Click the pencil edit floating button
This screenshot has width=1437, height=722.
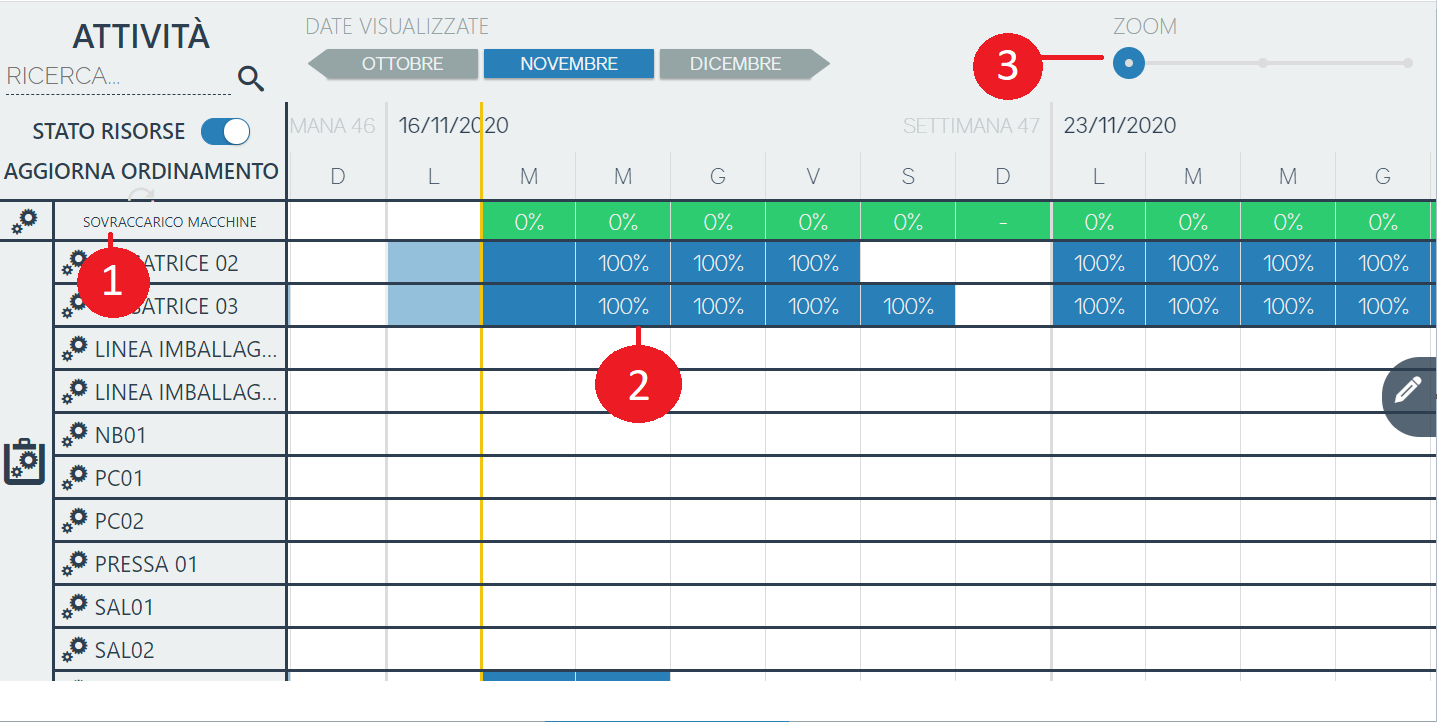point(1409,390)
